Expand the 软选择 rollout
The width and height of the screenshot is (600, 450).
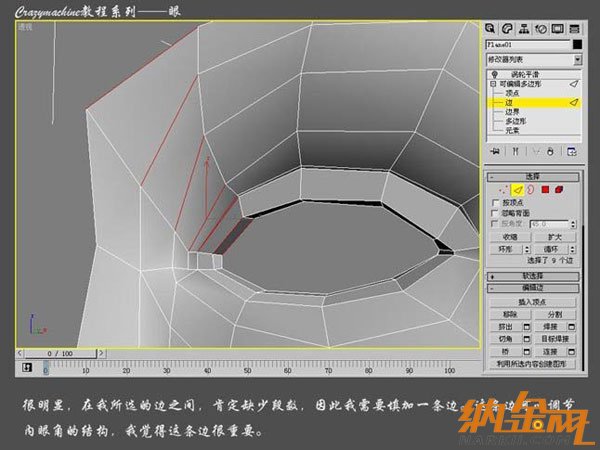(x=532, y=275)
